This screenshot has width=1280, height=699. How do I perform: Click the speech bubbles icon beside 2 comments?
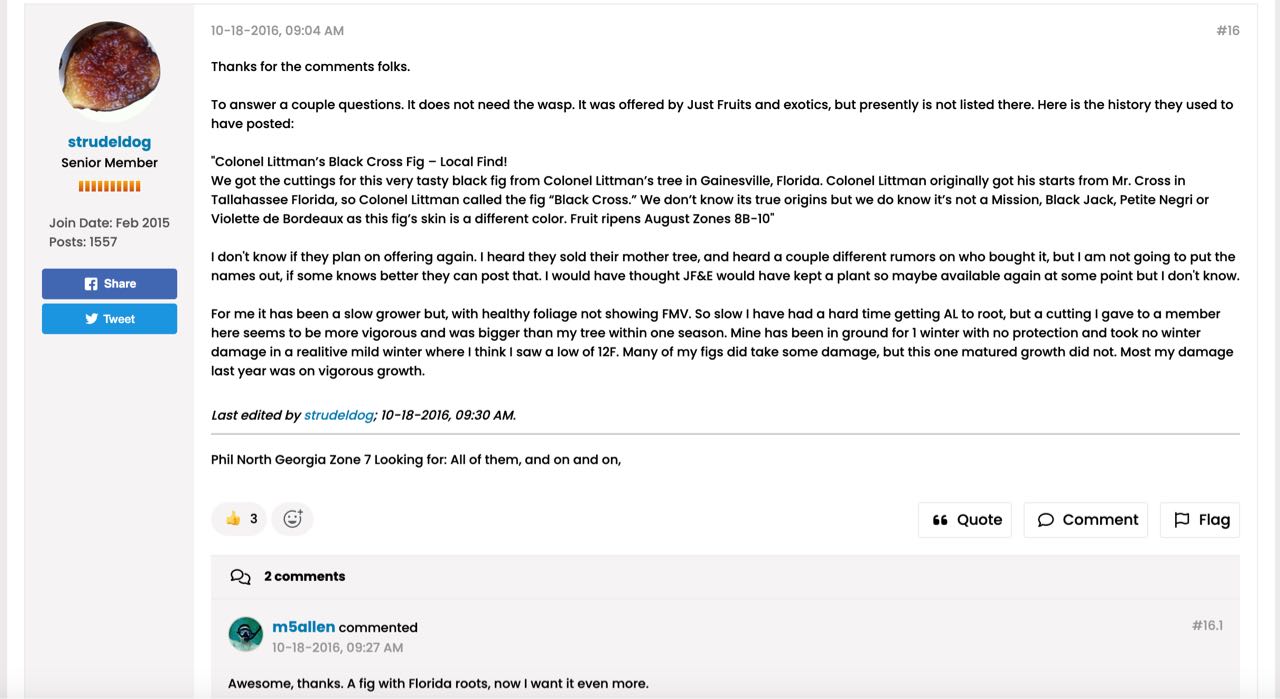tap(240, 576)
